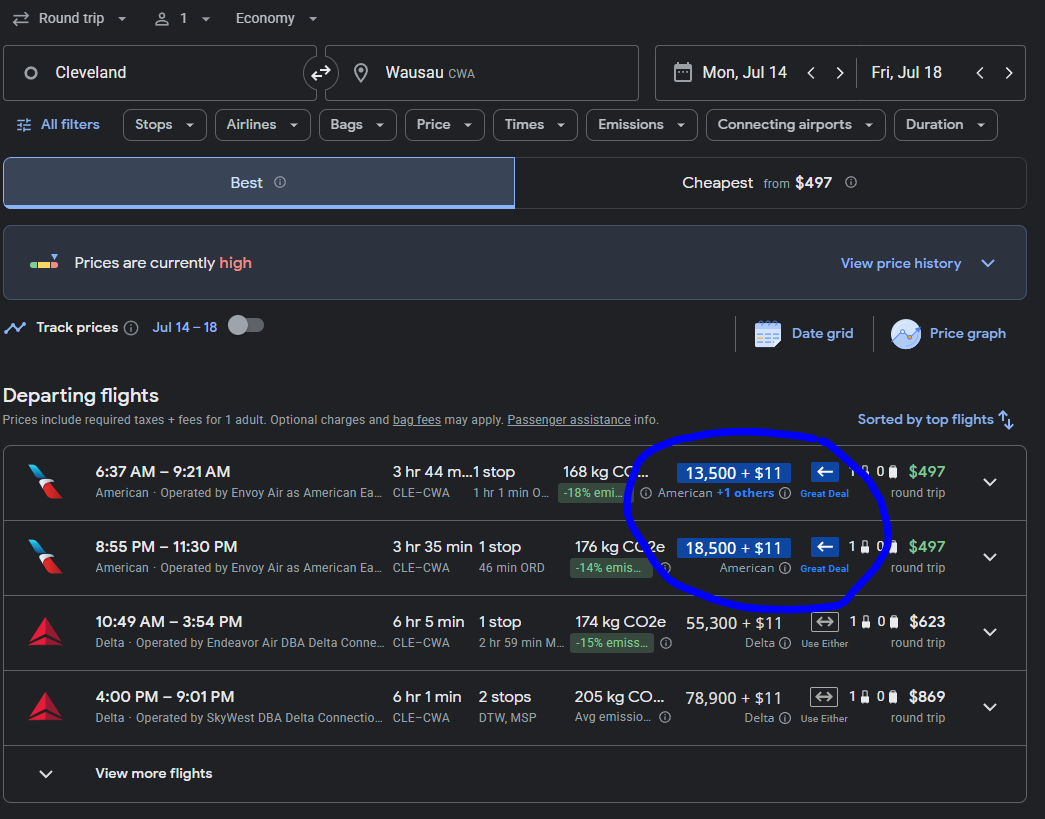Expand View price history
The image size is (1045, 819).
point(918,263)
